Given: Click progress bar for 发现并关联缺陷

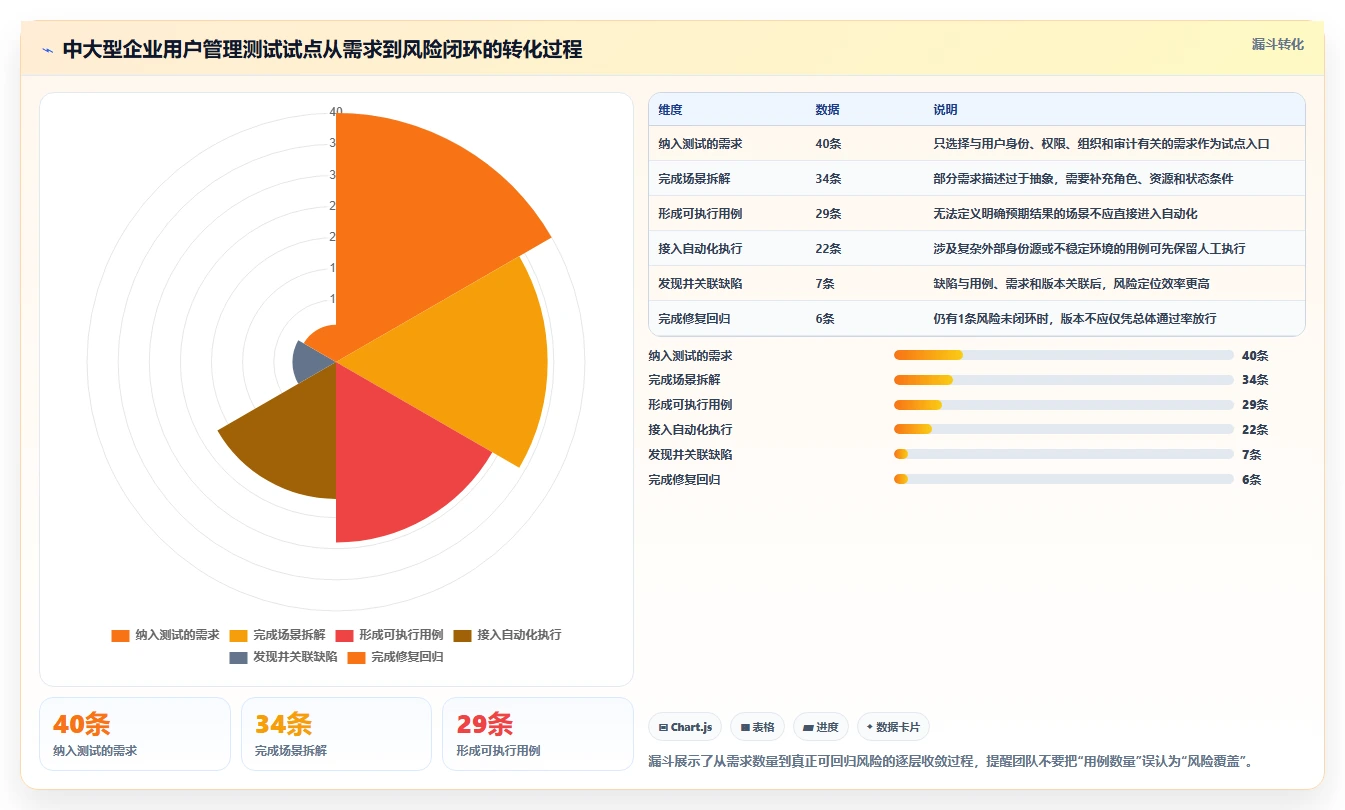Looking at the screenshot, I should pos(1064,454).
